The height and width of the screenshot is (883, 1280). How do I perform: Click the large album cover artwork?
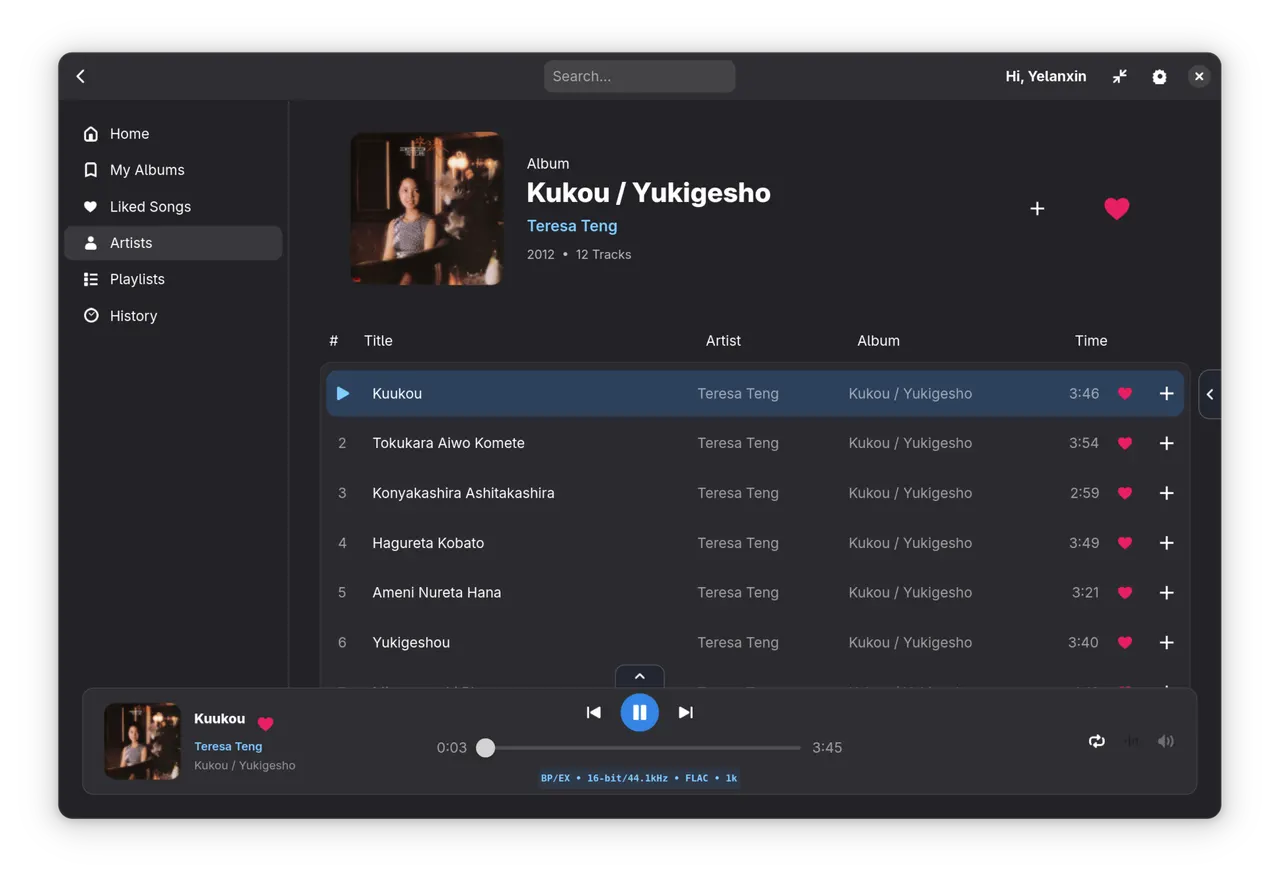click(427, 208)
